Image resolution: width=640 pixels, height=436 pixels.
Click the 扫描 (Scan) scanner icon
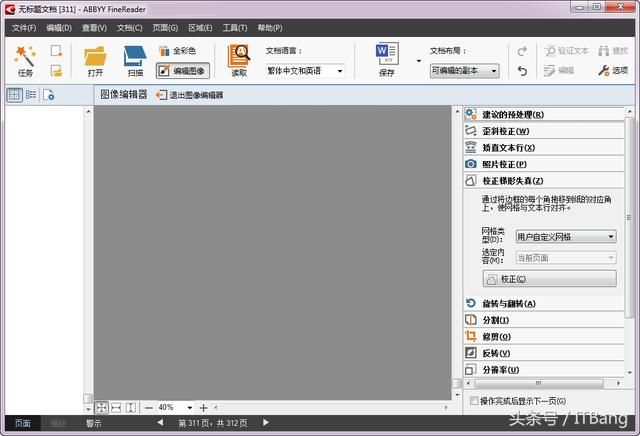[x=135, y=61]
